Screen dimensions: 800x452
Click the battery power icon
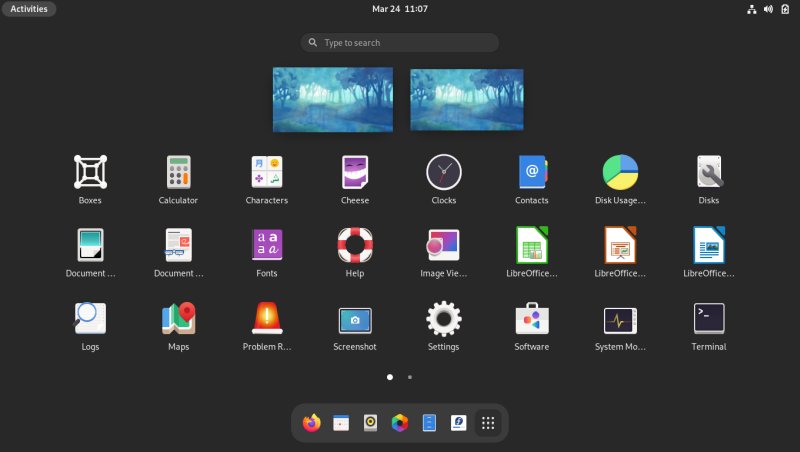click(x=785, y=9)
